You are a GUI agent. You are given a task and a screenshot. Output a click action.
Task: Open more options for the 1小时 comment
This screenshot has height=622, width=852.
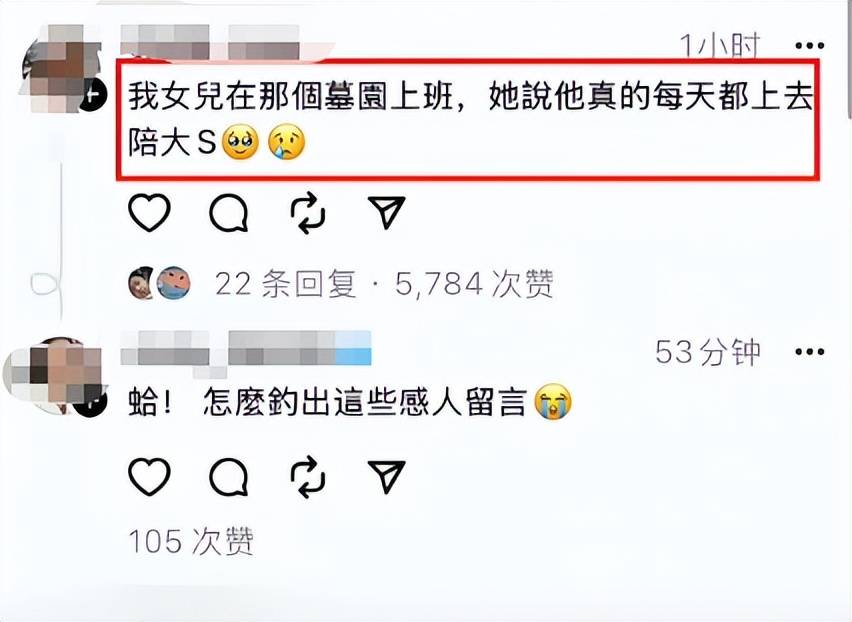click(810, 46)
